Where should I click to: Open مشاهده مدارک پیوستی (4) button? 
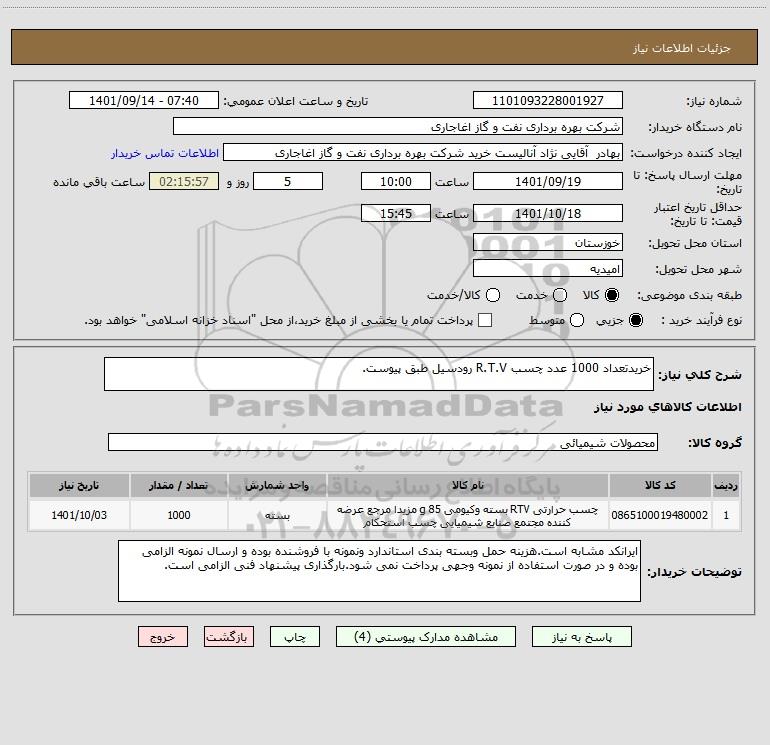click(426, 637)
